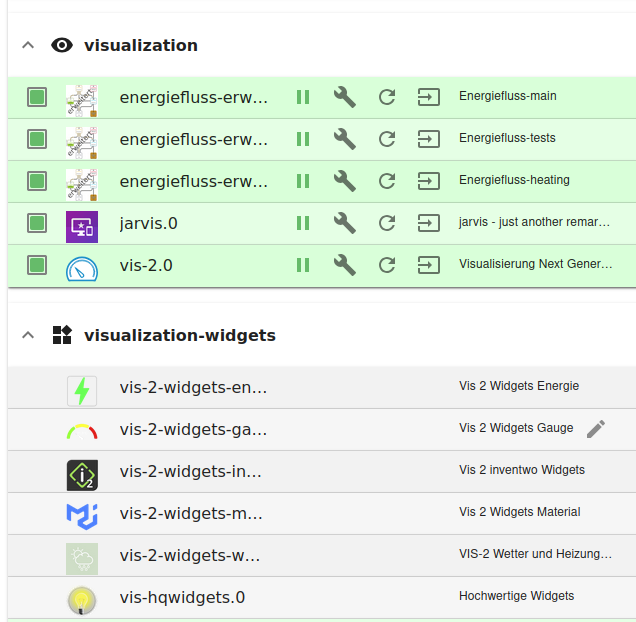Image resolution: width=636 pixels, height=622 pixels.
Task: Collapse the visualization group
Action: tap(28, 45)
